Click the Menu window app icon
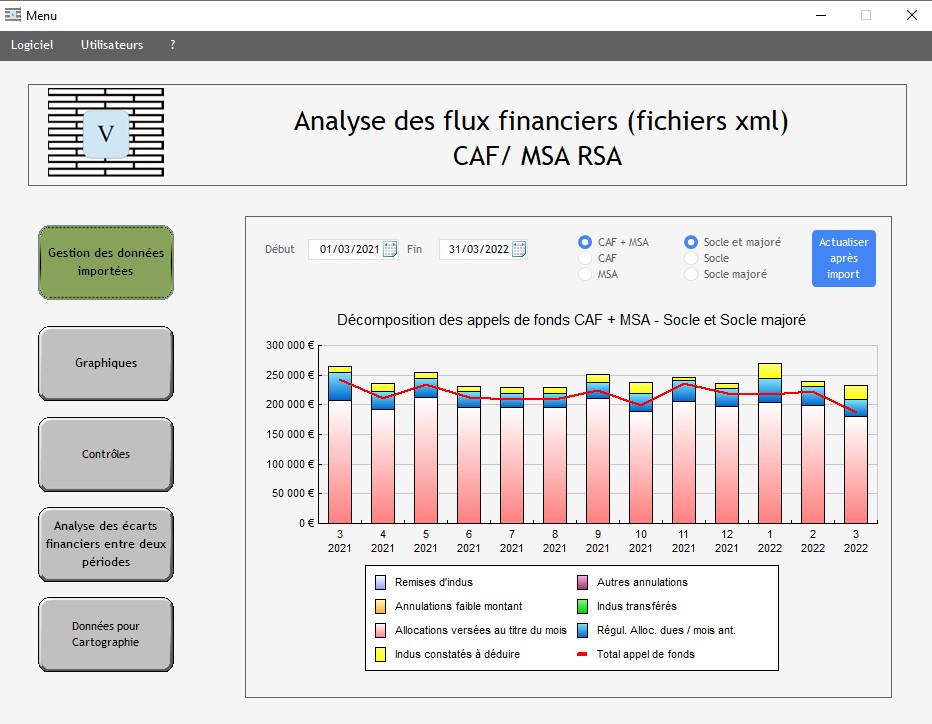932x724 pixels. (x=12, y=15)
